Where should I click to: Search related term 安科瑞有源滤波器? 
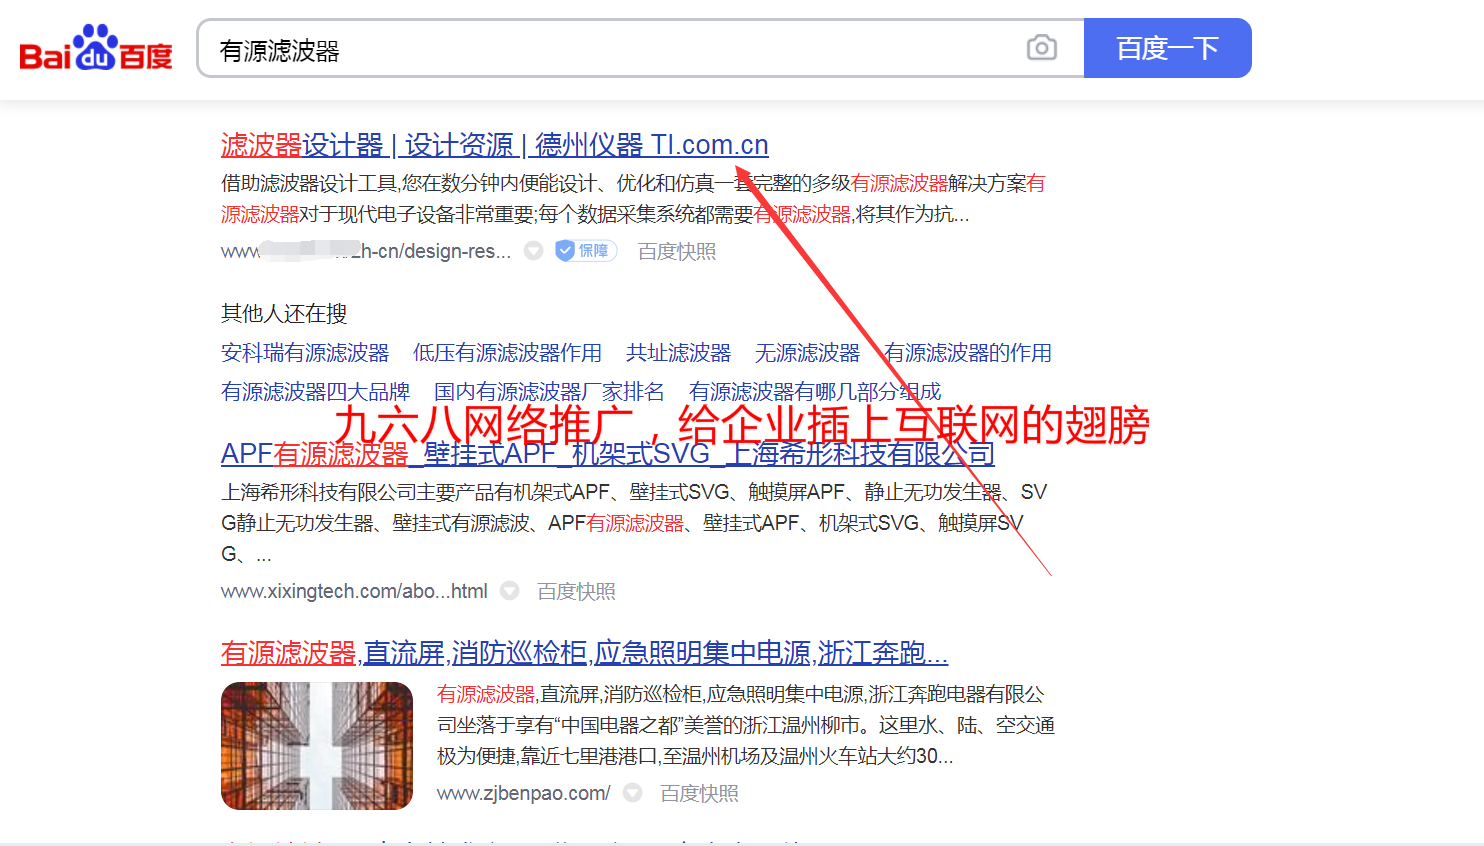[305, 353]
